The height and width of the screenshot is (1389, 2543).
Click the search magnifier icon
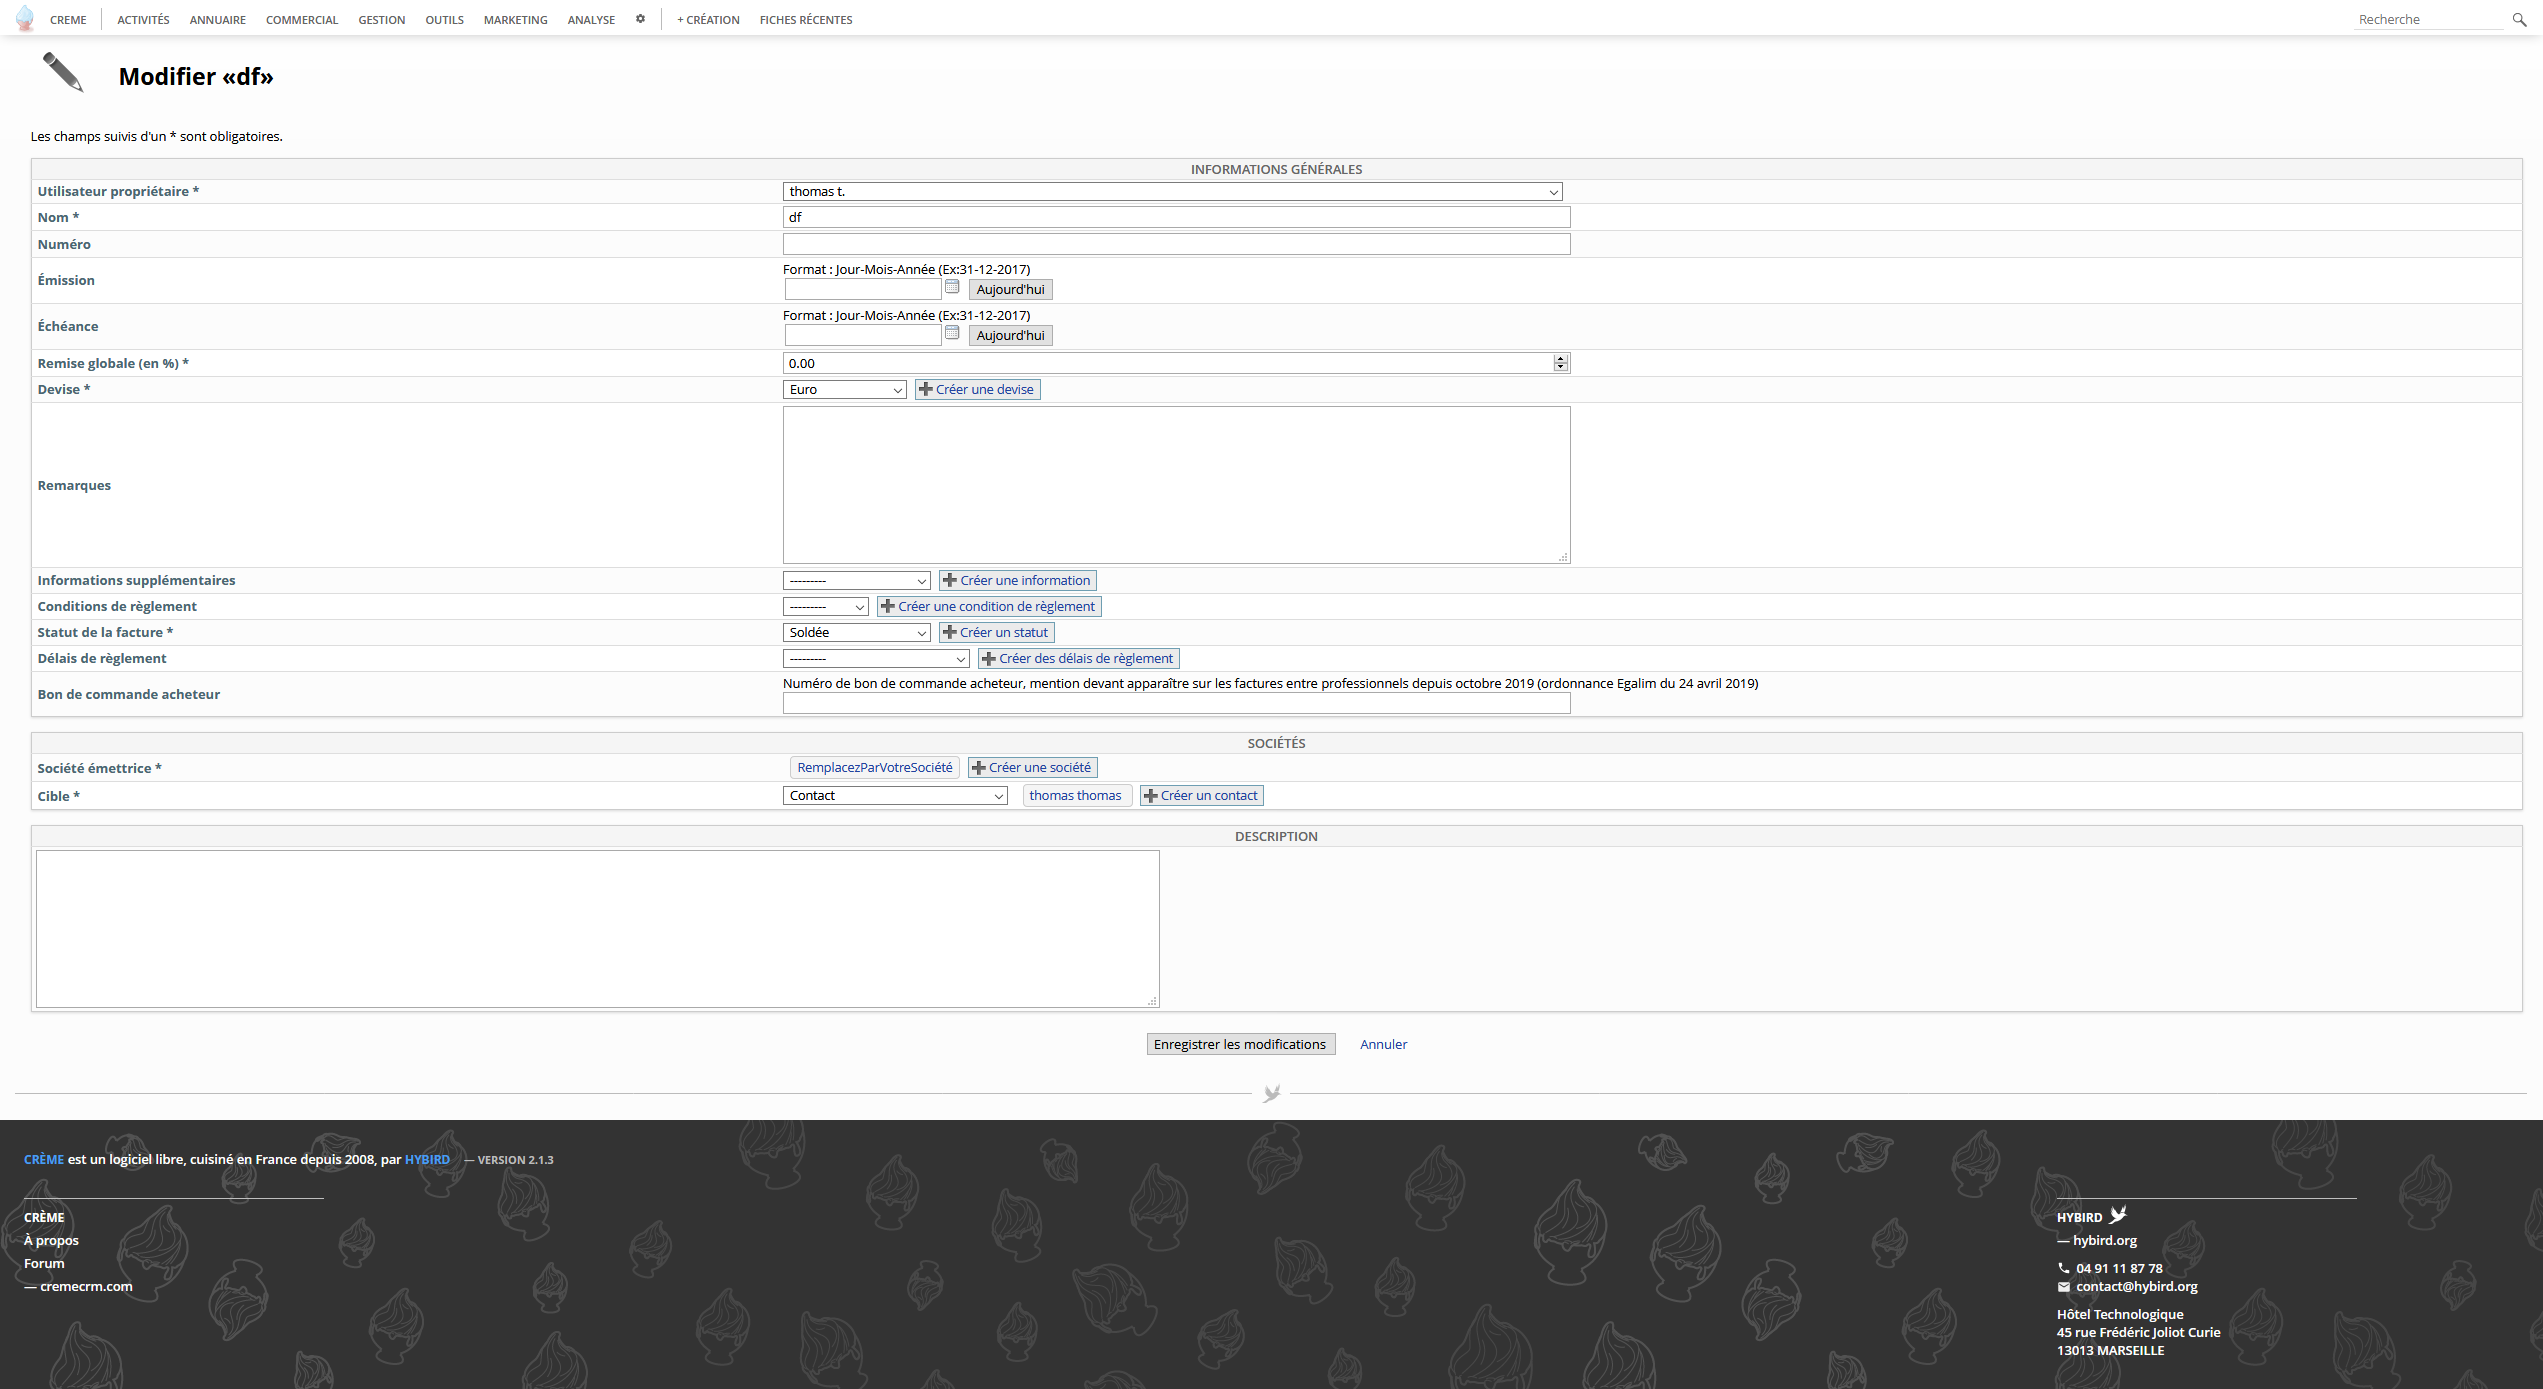pyautogui.click(x=2519, y=19)
